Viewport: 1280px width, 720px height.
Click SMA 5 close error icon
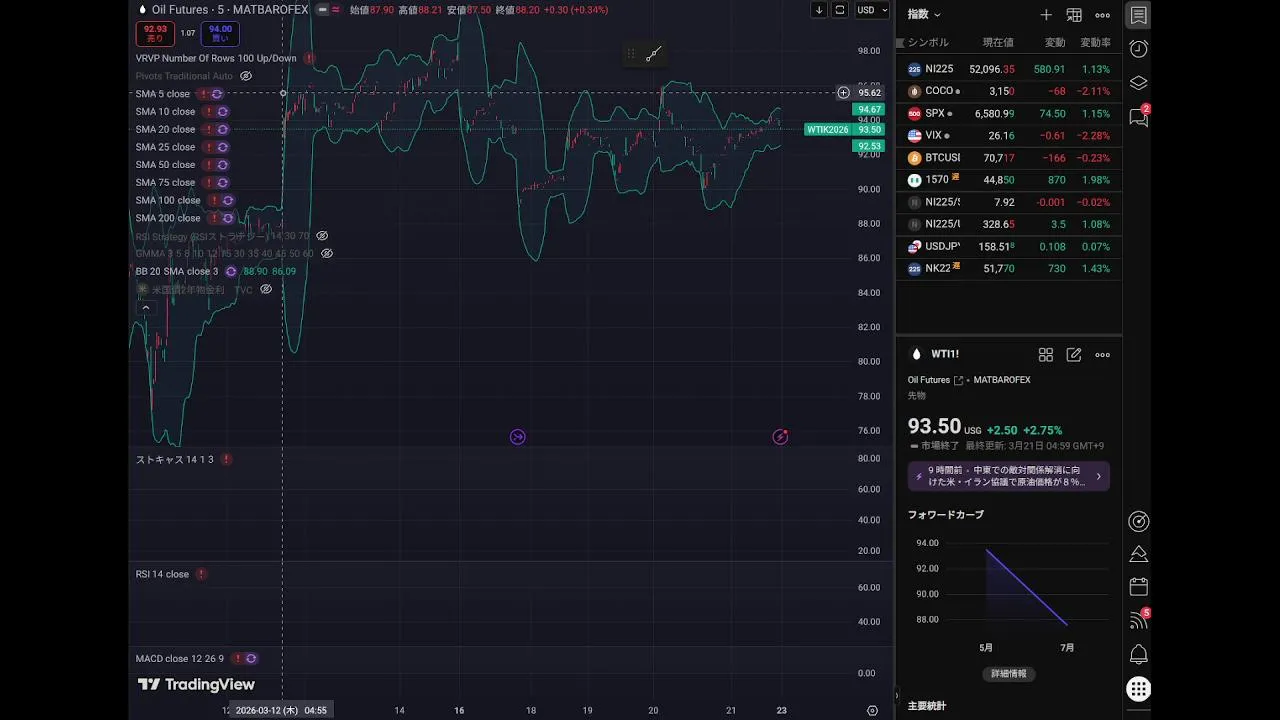pos(204,94)
